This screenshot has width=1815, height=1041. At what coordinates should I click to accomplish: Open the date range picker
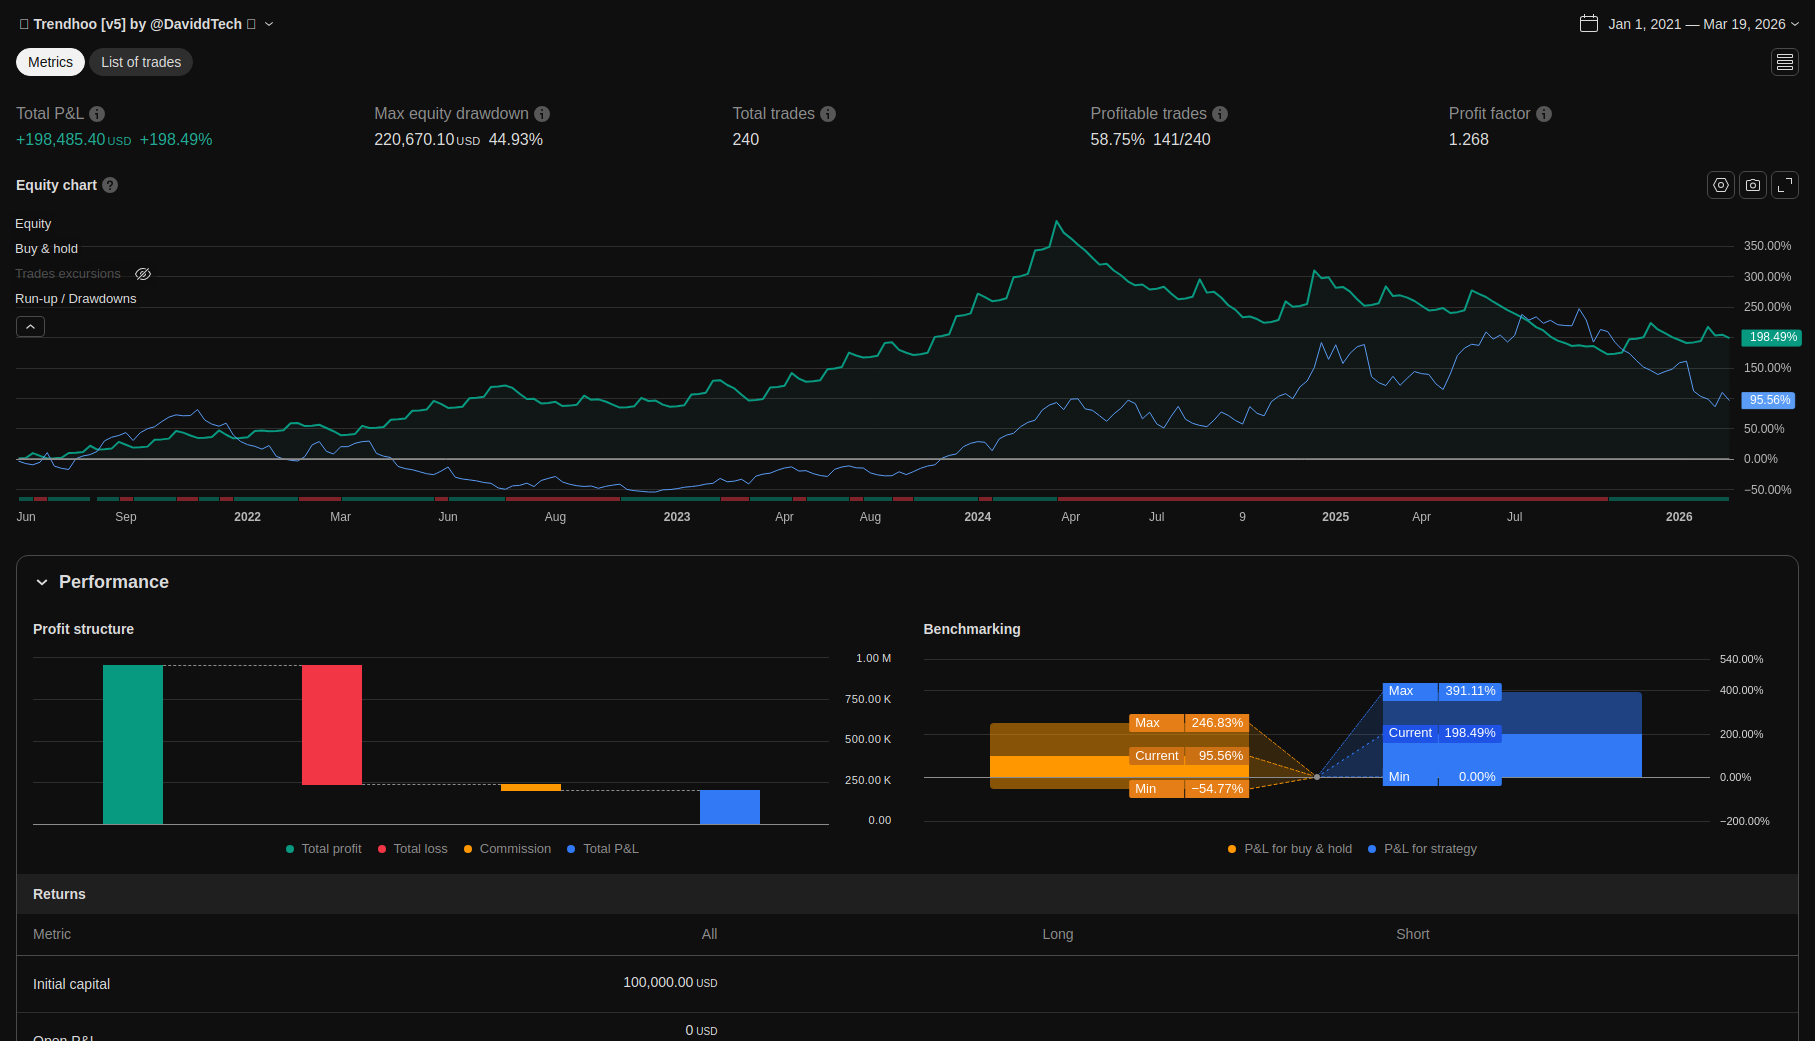pyautogui.click(x=1689, y=24)
